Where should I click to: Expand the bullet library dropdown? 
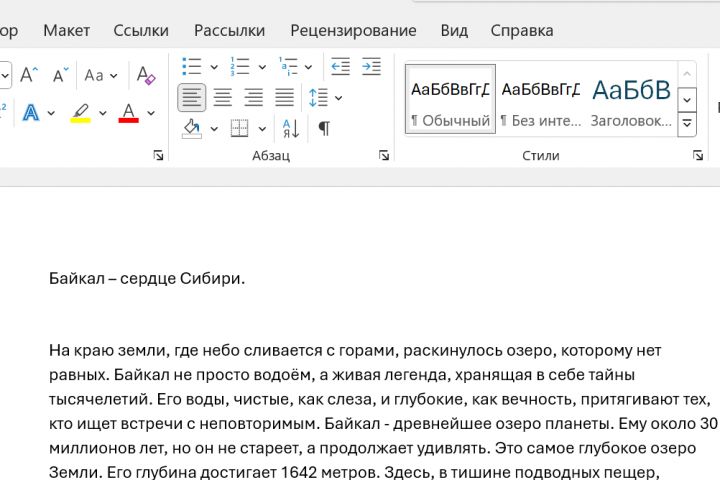214,67
